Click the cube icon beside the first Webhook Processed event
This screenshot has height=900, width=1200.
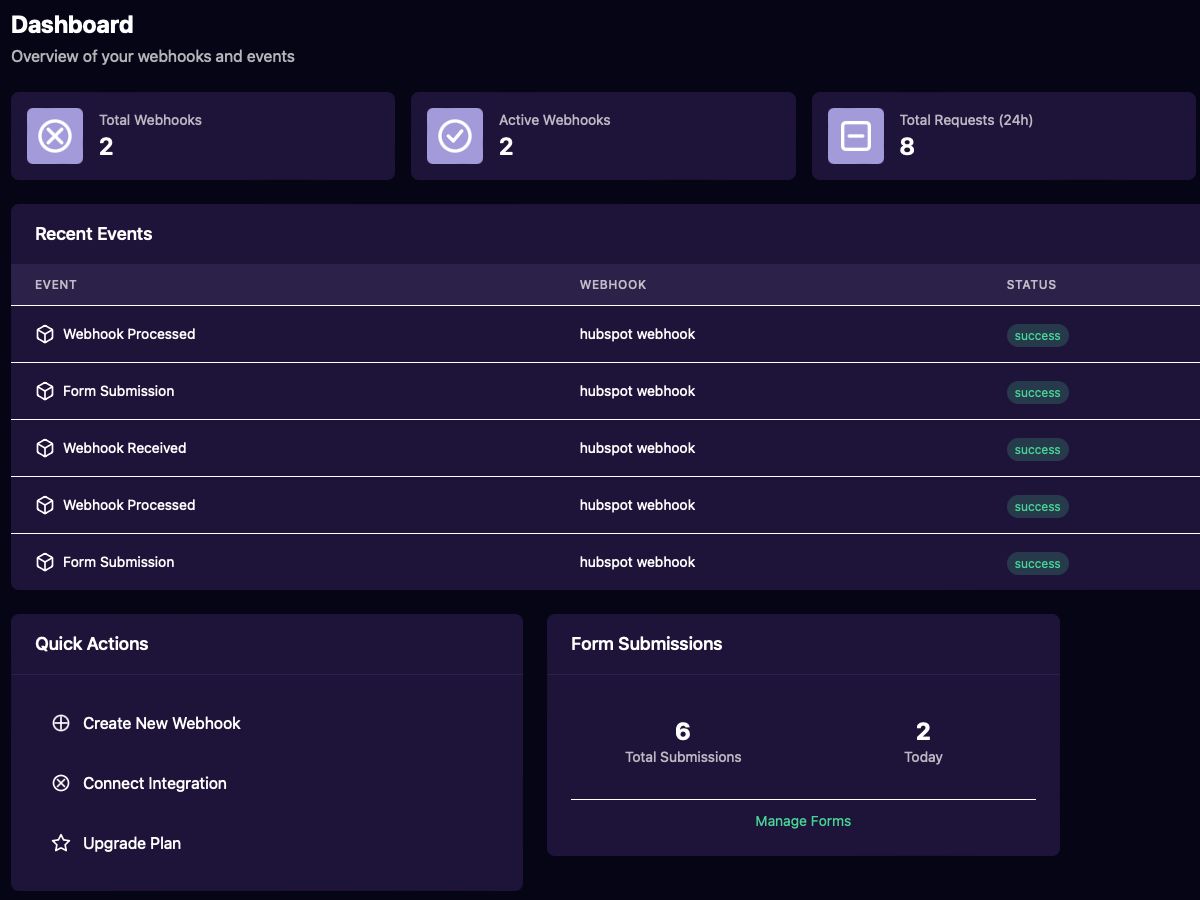[x=45, y=333]
